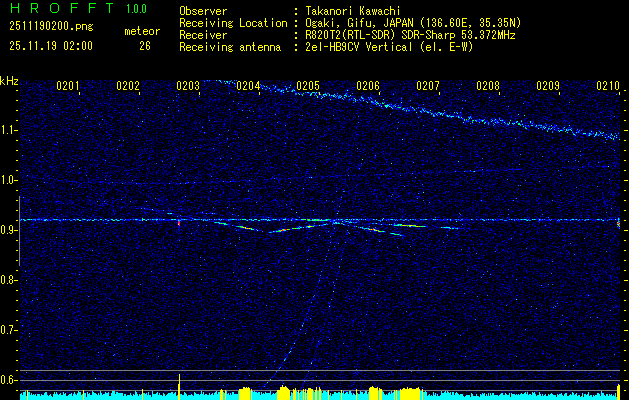
Task: Click the version number 1.0.0
Action: [x=136, y=9]
